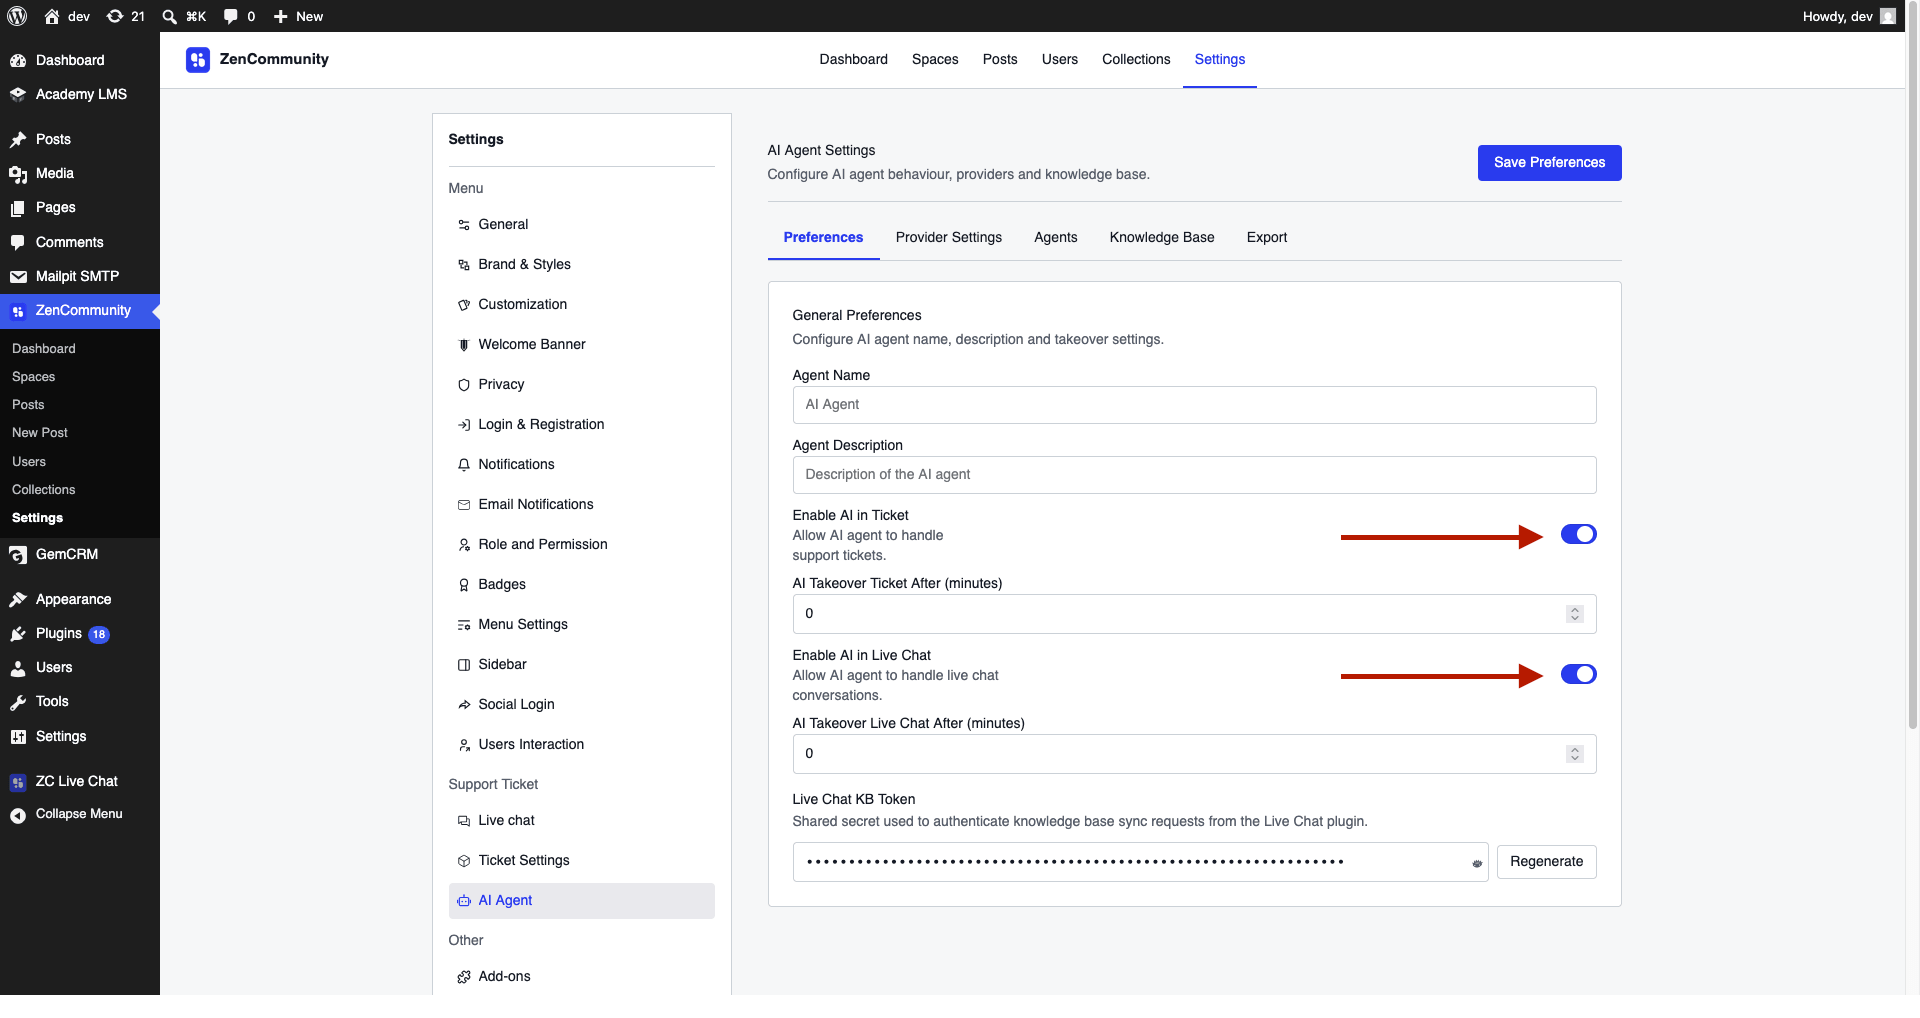1920x1018 pixels.
Task: Open the Export tab
Action: click(x=1267, y=238)
